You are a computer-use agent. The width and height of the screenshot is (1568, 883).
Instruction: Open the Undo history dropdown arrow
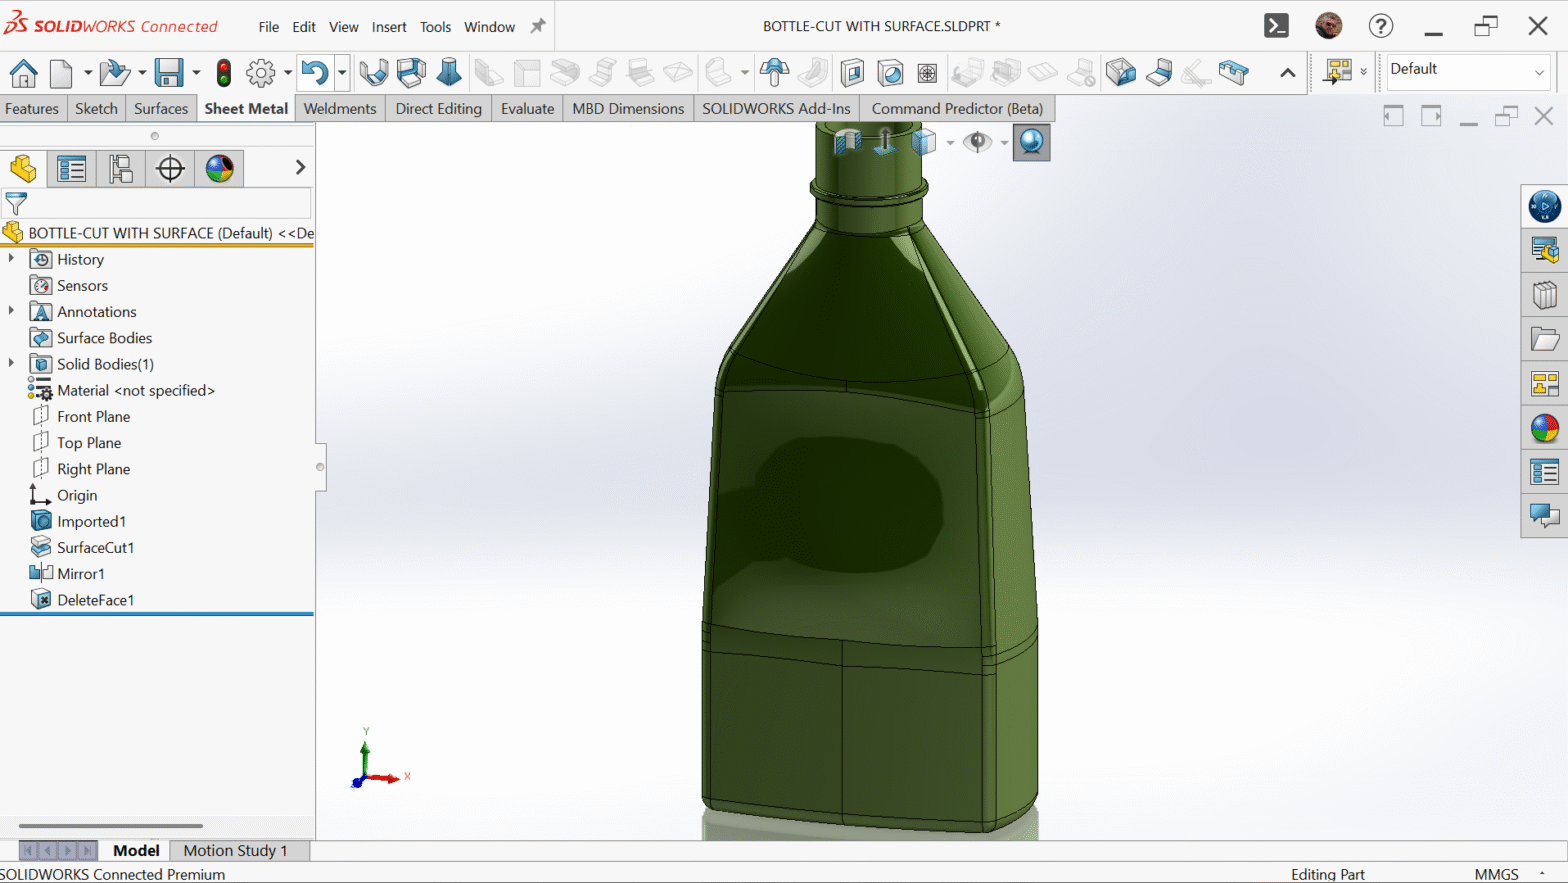(x=342, y=73)
